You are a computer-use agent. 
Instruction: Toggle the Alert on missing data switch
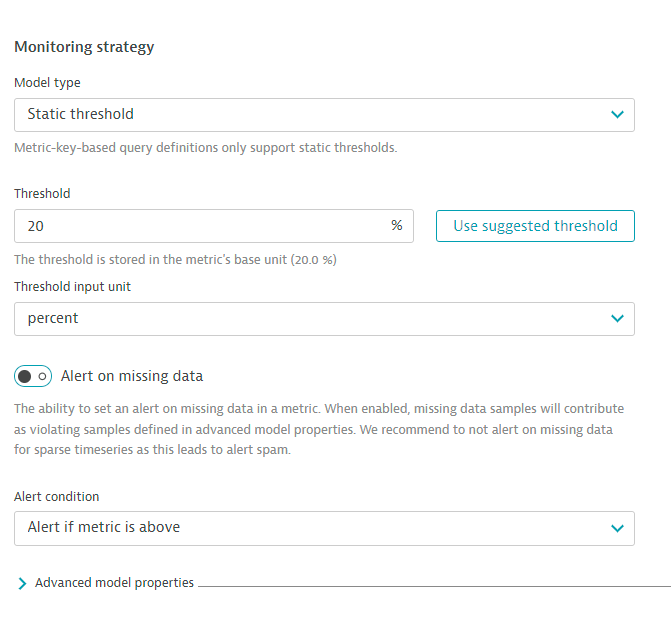[33, 376]
